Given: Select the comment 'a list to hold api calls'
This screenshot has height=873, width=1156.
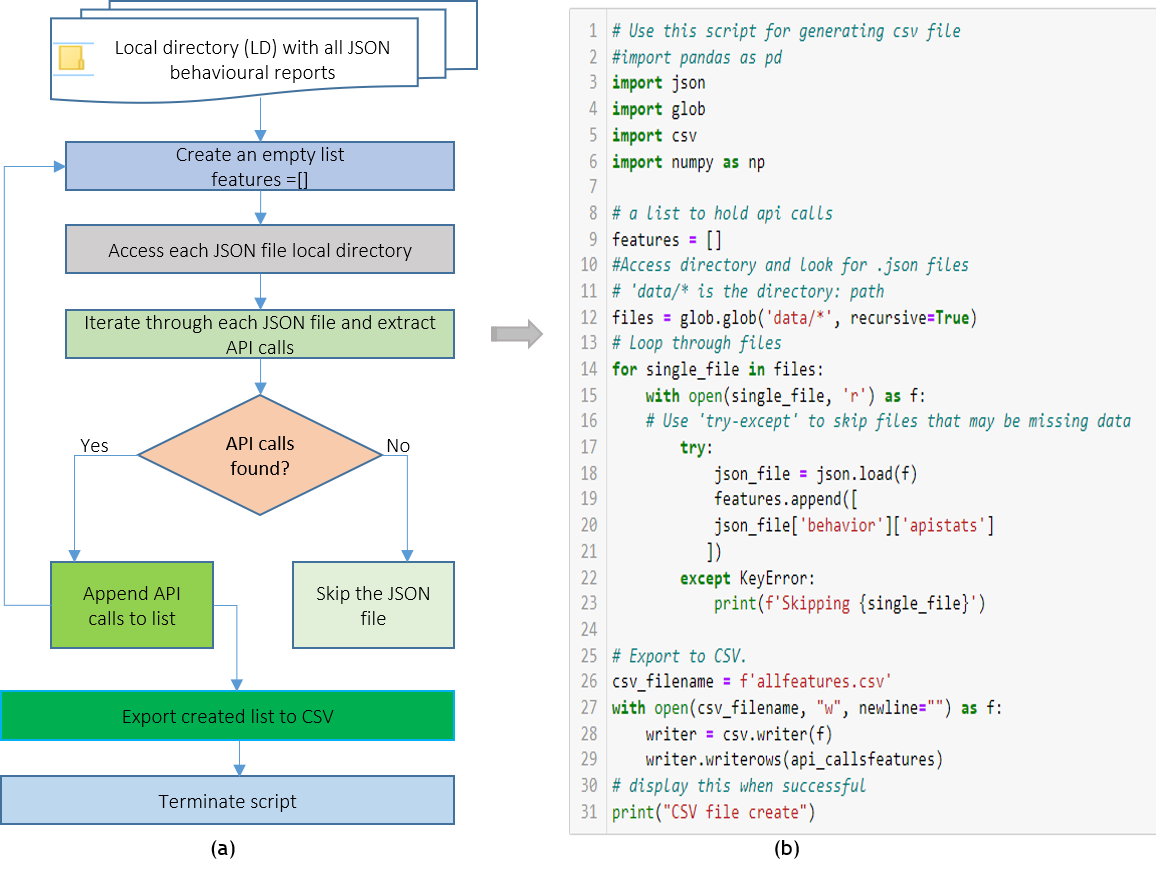Looking at the screenshot, I should click(x=722, y=214).
